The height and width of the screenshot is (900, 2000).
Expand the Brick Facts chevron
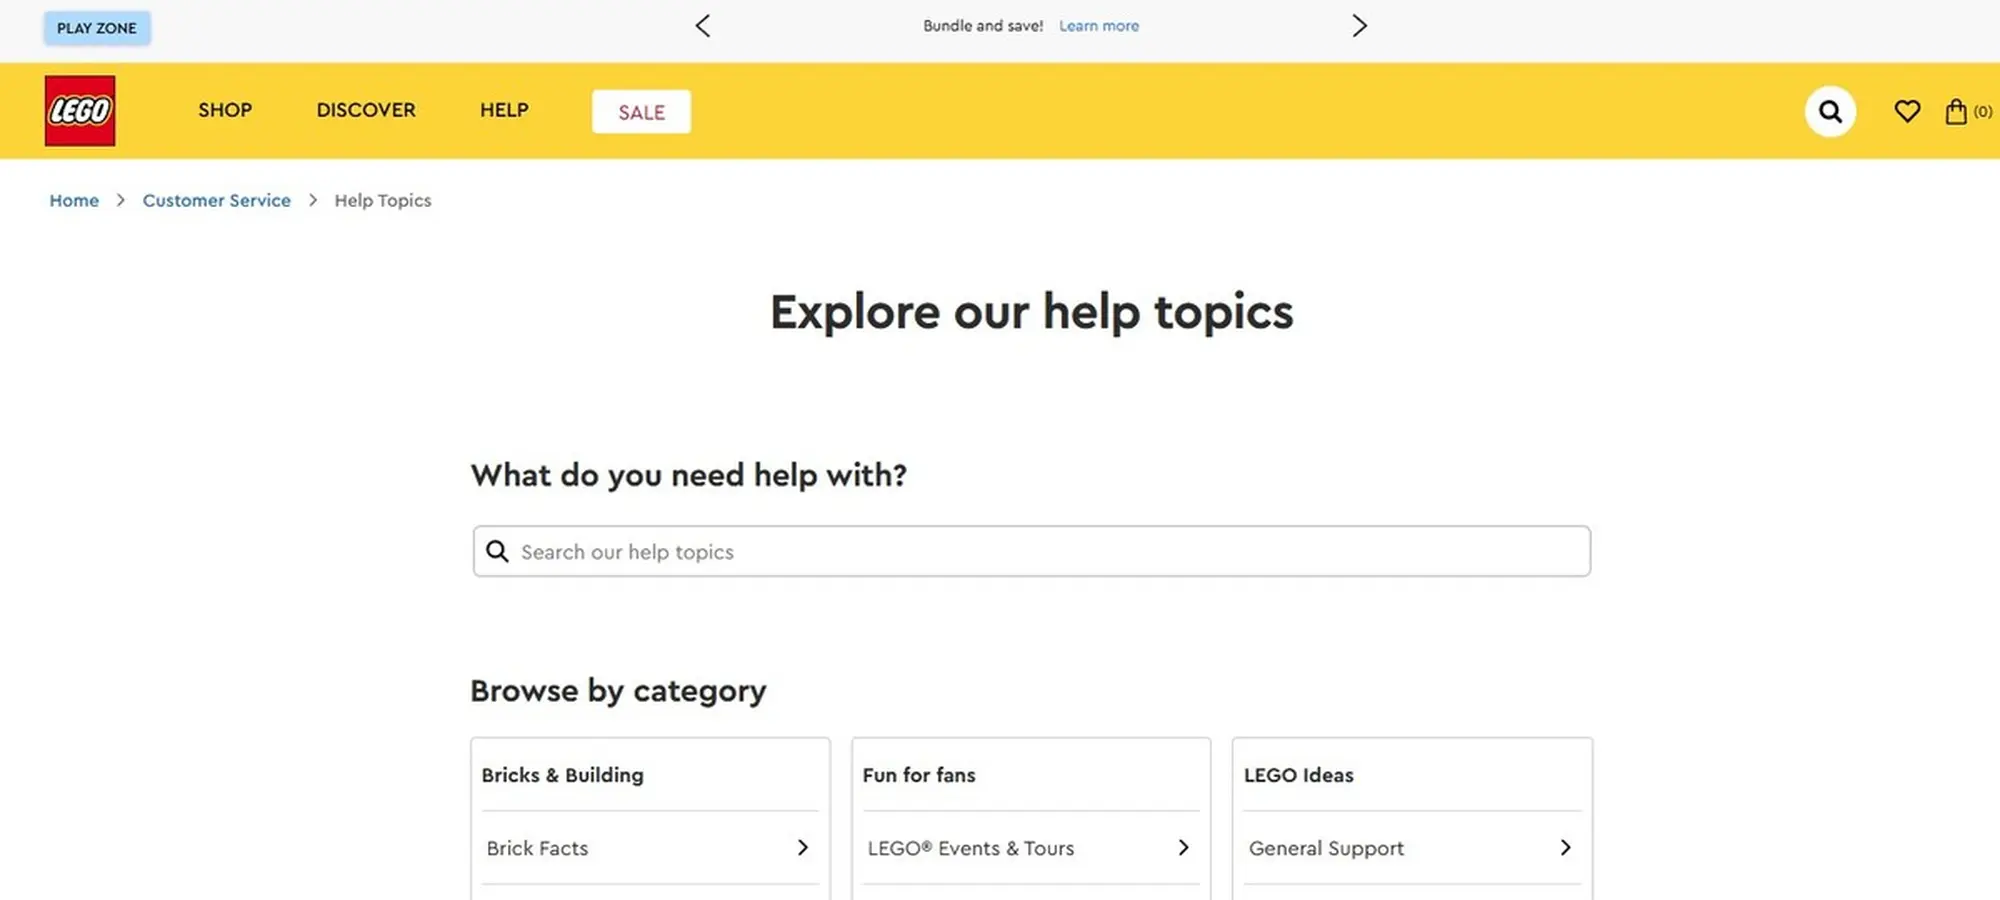pos(802,848)
